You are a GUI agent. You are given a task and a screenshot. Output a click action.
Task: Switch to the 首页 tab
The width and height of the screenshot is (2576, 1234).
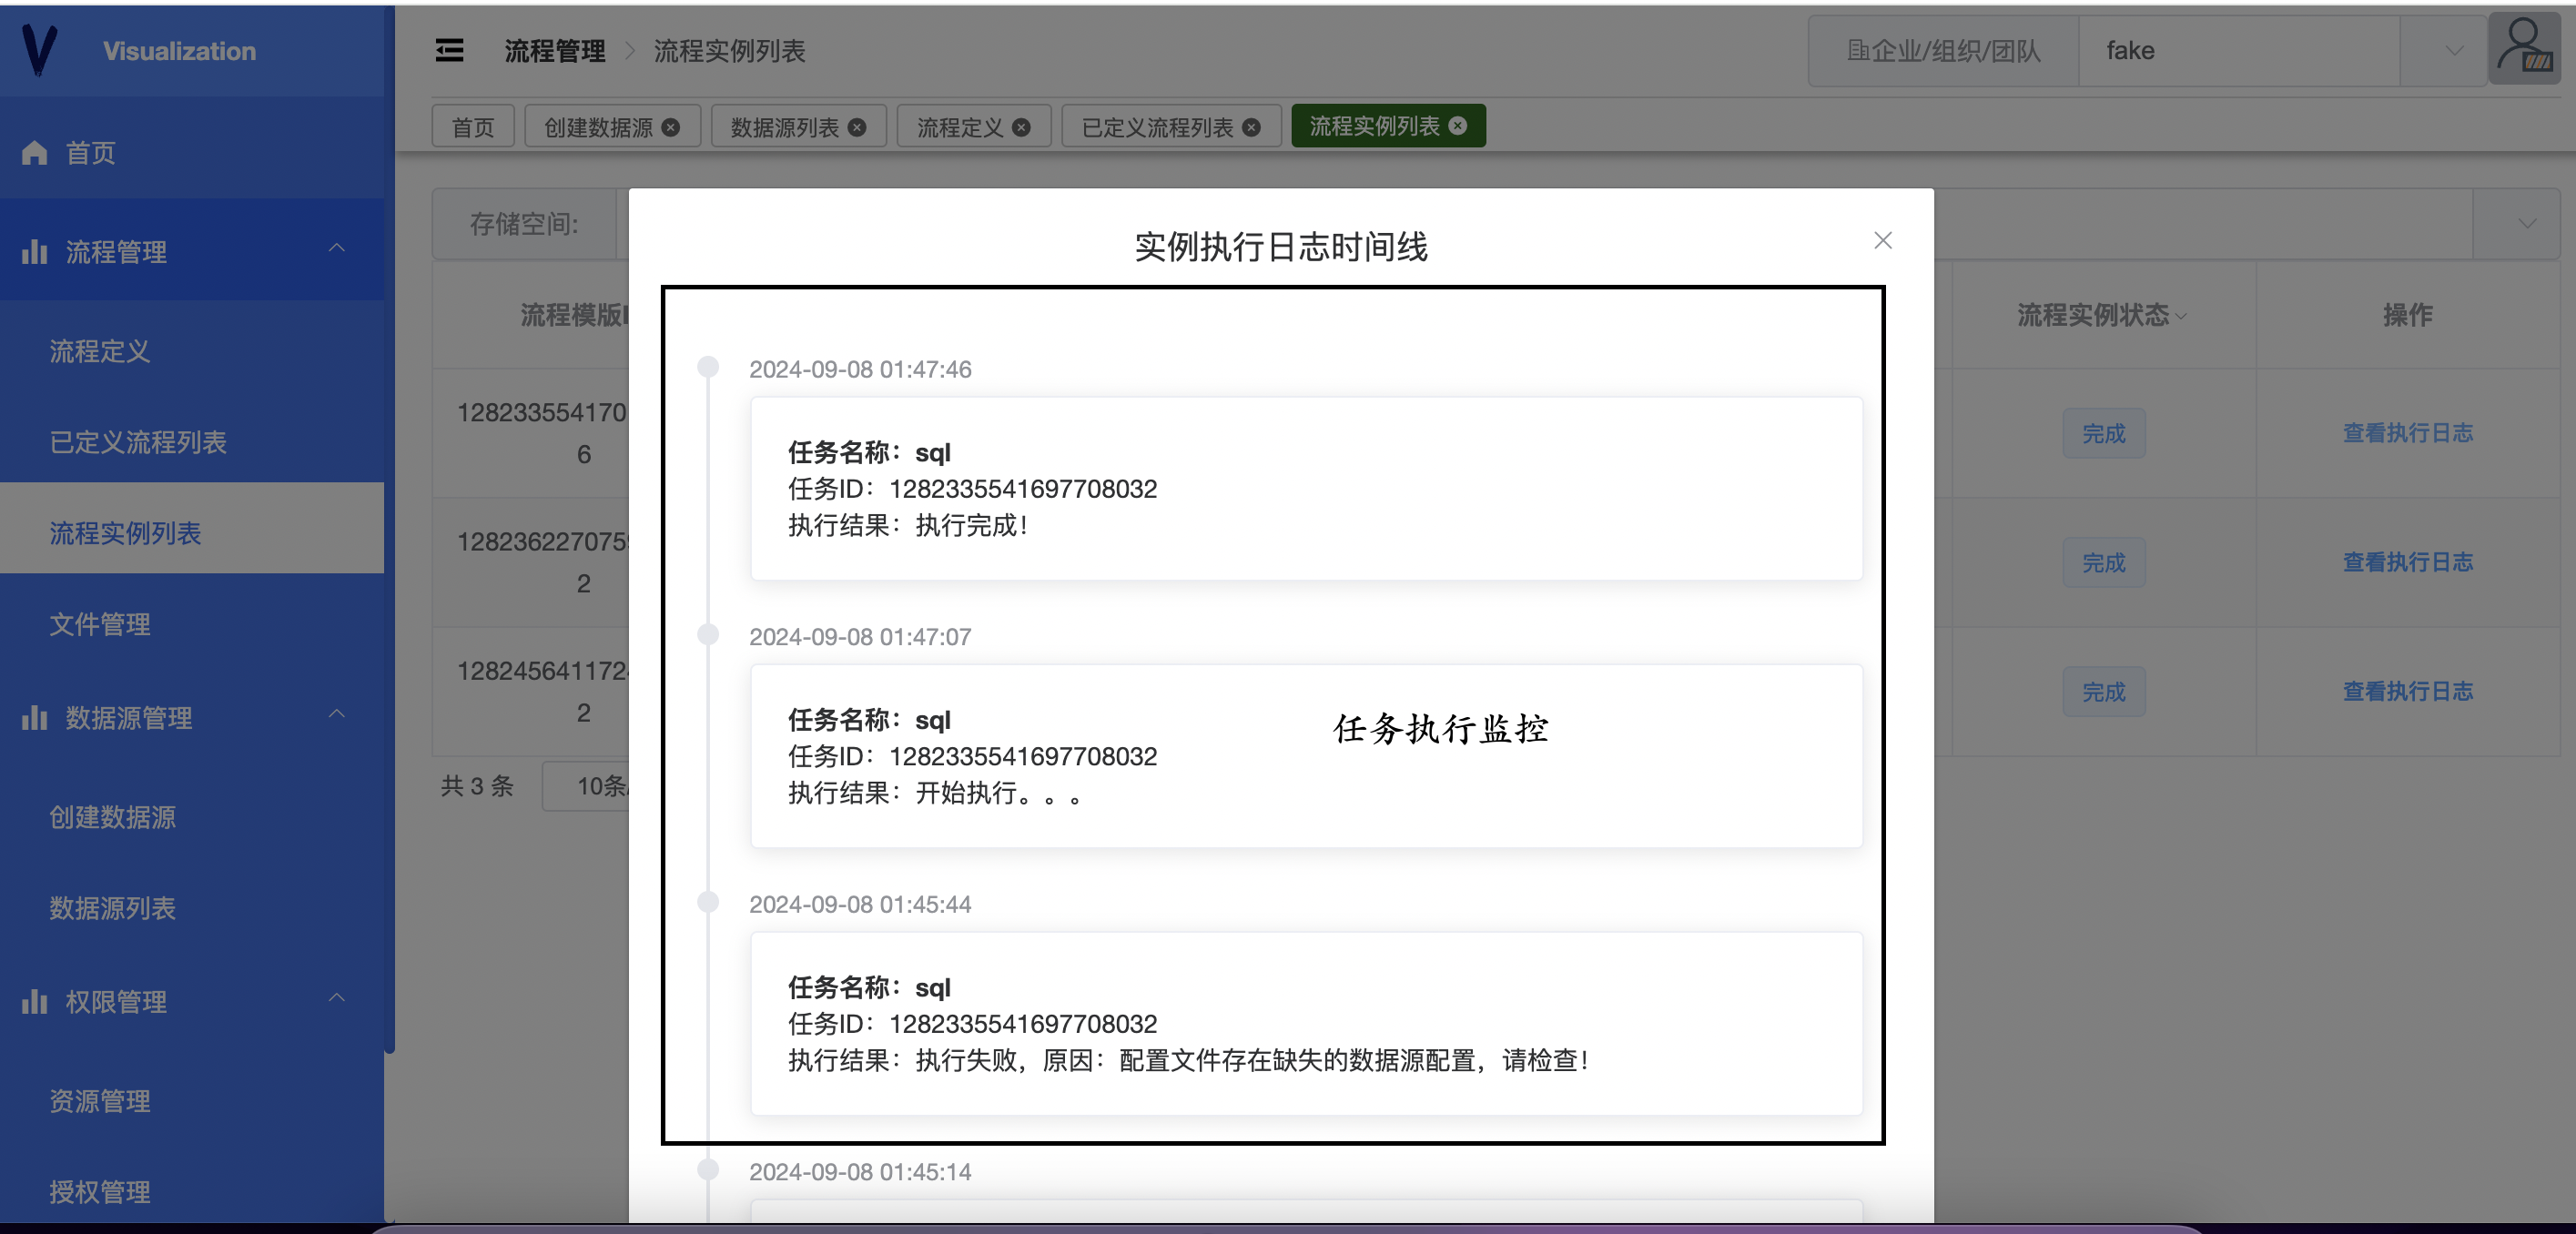473,127
